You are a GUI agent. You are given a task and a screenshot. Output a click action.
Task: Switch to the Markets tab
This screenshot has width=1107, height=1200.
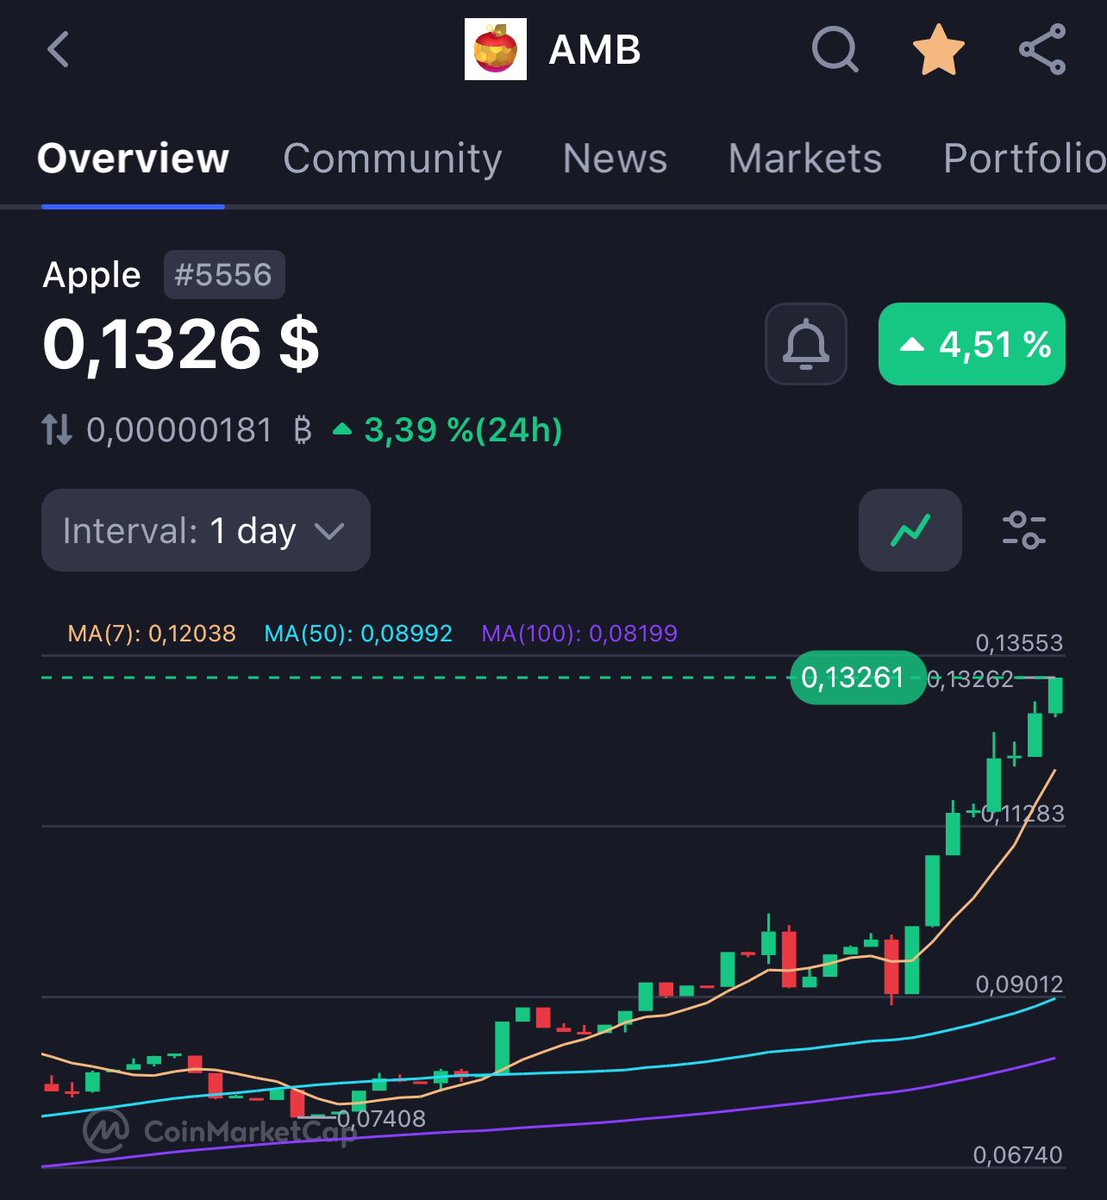pos(804,158)
